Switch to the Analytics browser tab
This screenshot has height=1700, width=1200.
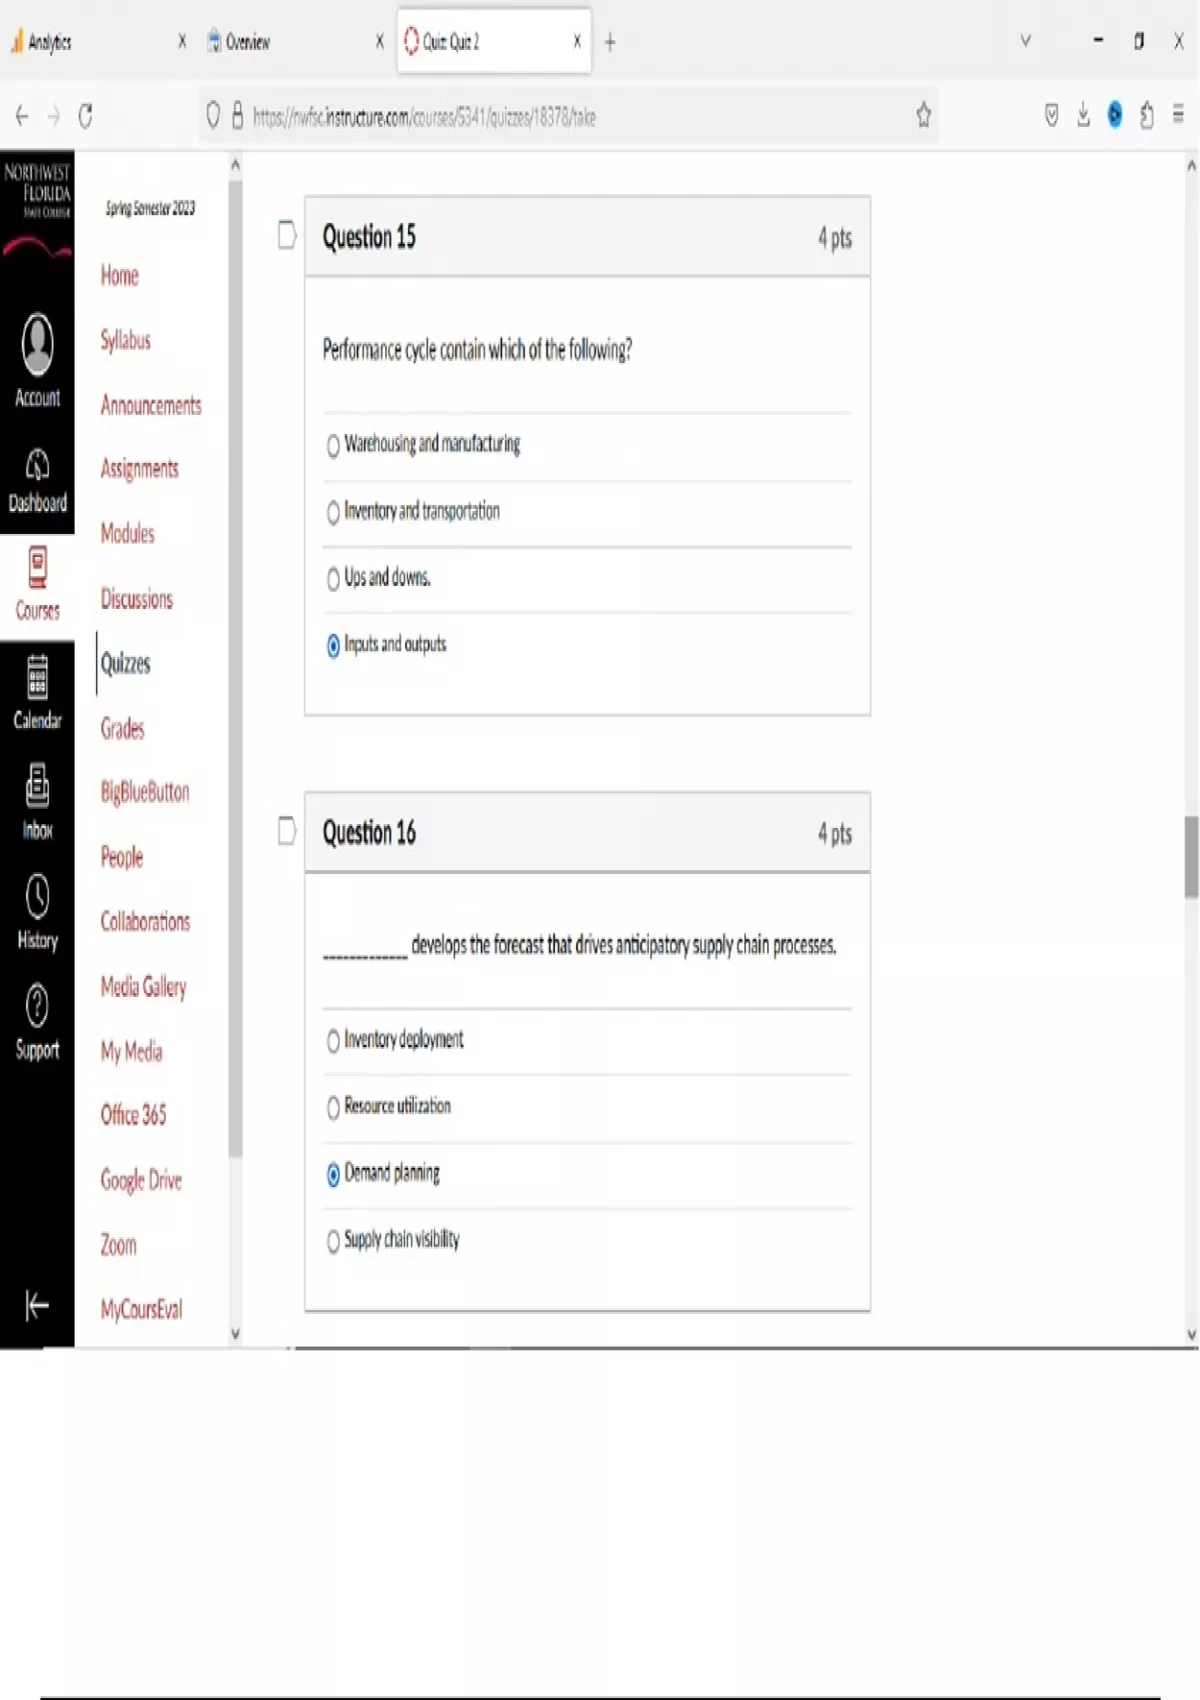90,42
